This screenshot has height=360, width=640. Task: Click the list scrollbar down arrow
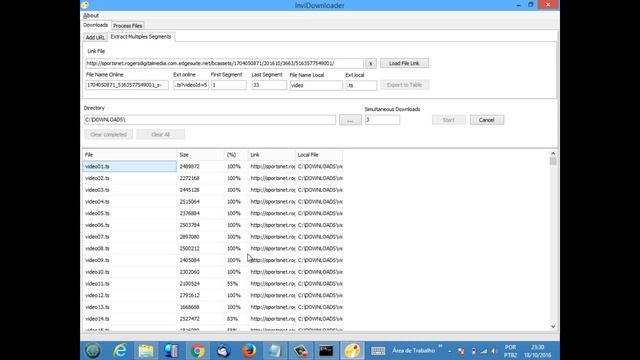(553, 326)
